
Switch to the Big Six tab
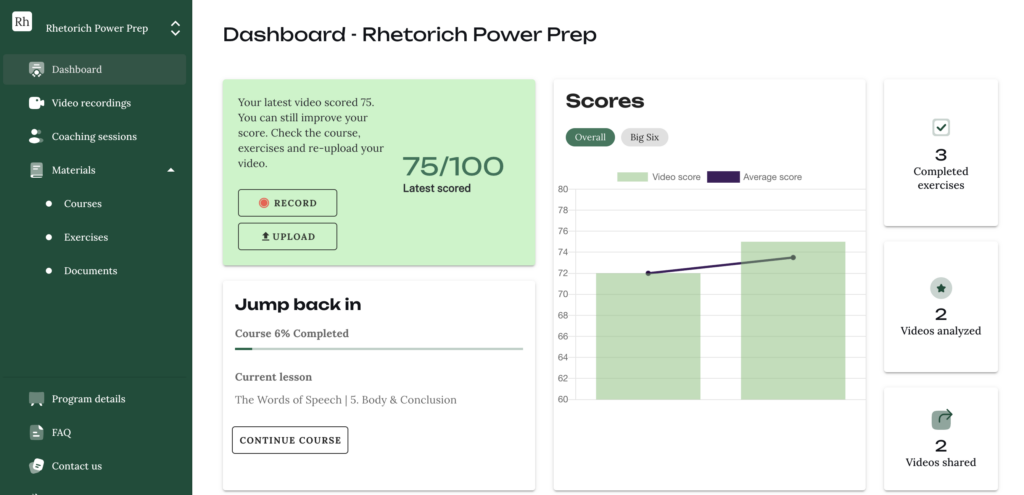(644, 137)
